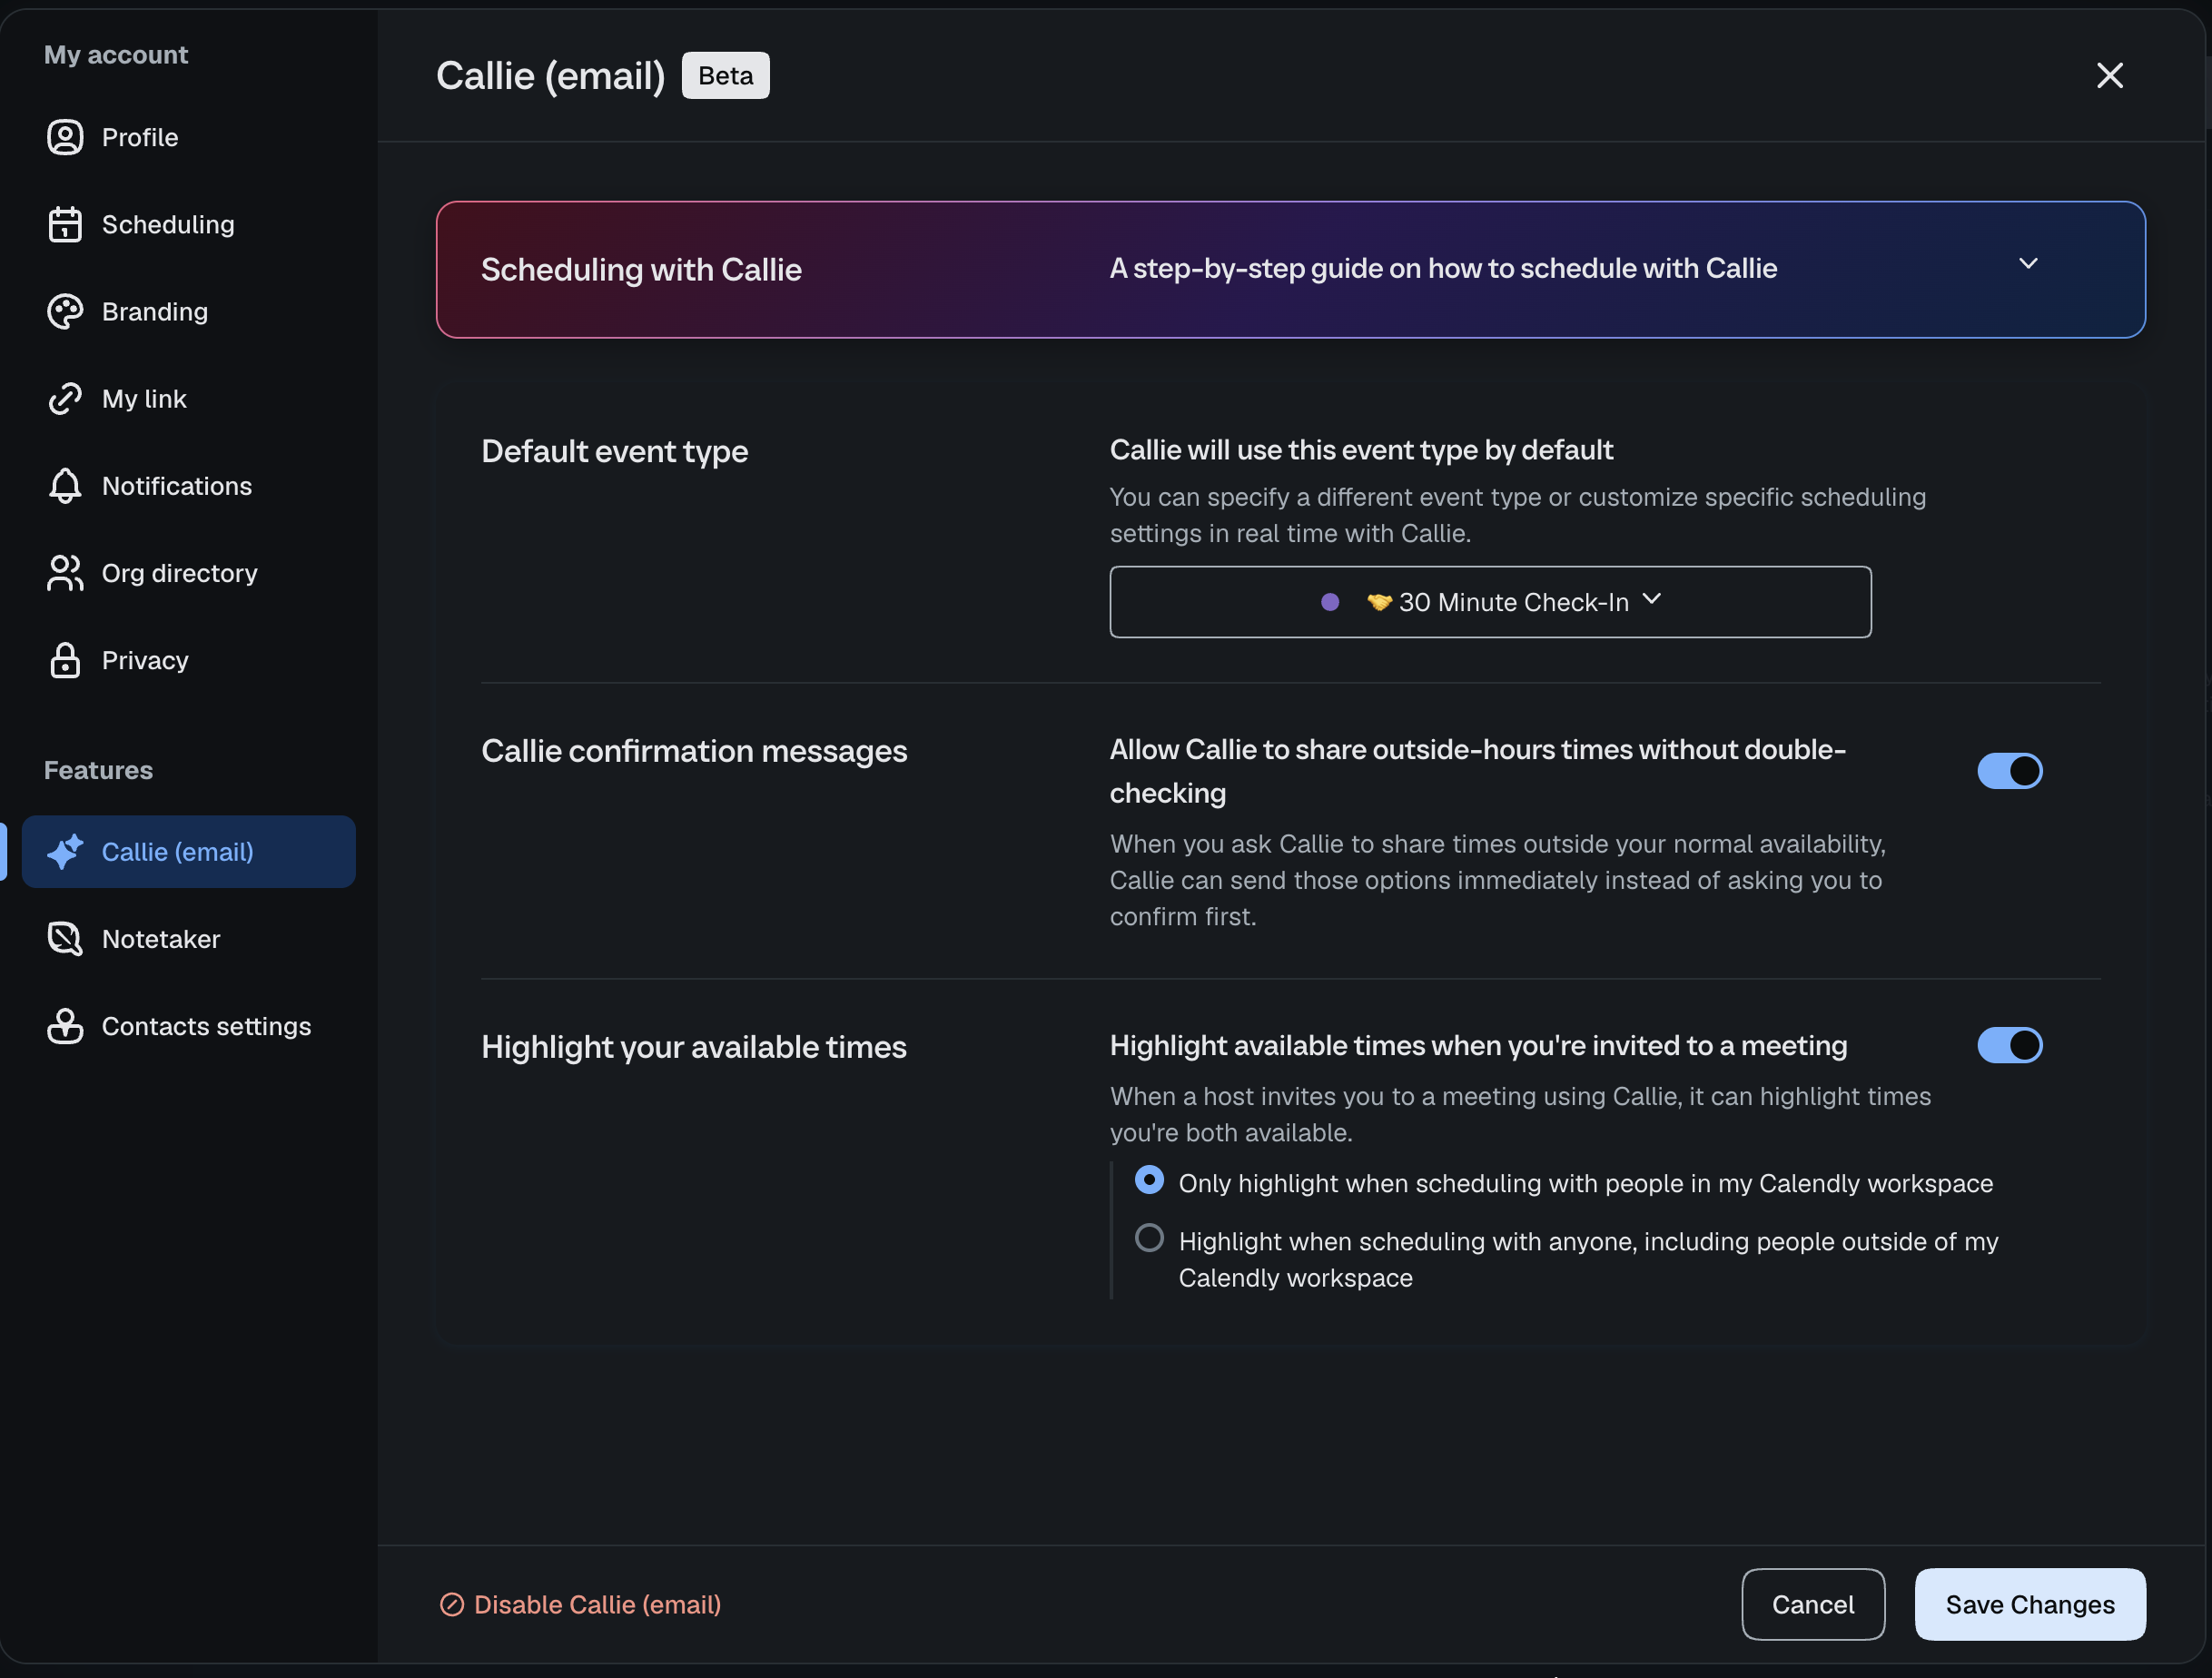Click the Cancel button
The width and height of the screenshot is (2212, 1678).
click(x=1813, y=1604)
